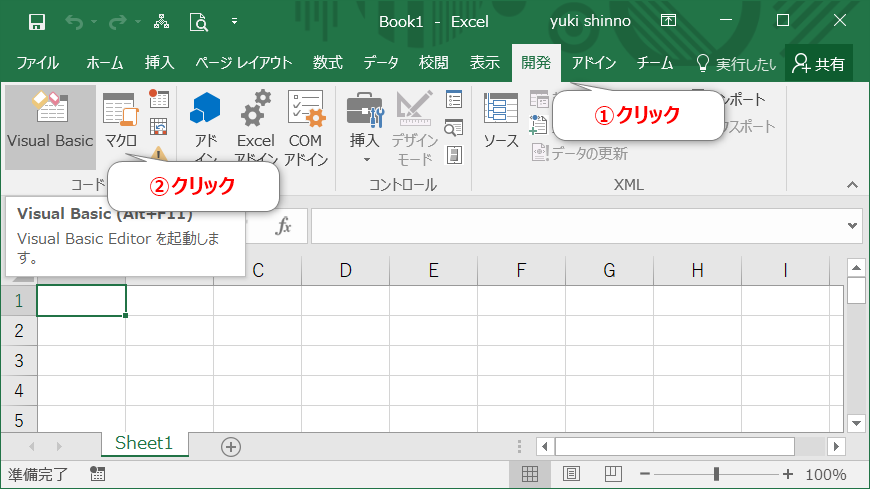
Task: Switch to the ホーム tab
Action: tap(104, 63)
